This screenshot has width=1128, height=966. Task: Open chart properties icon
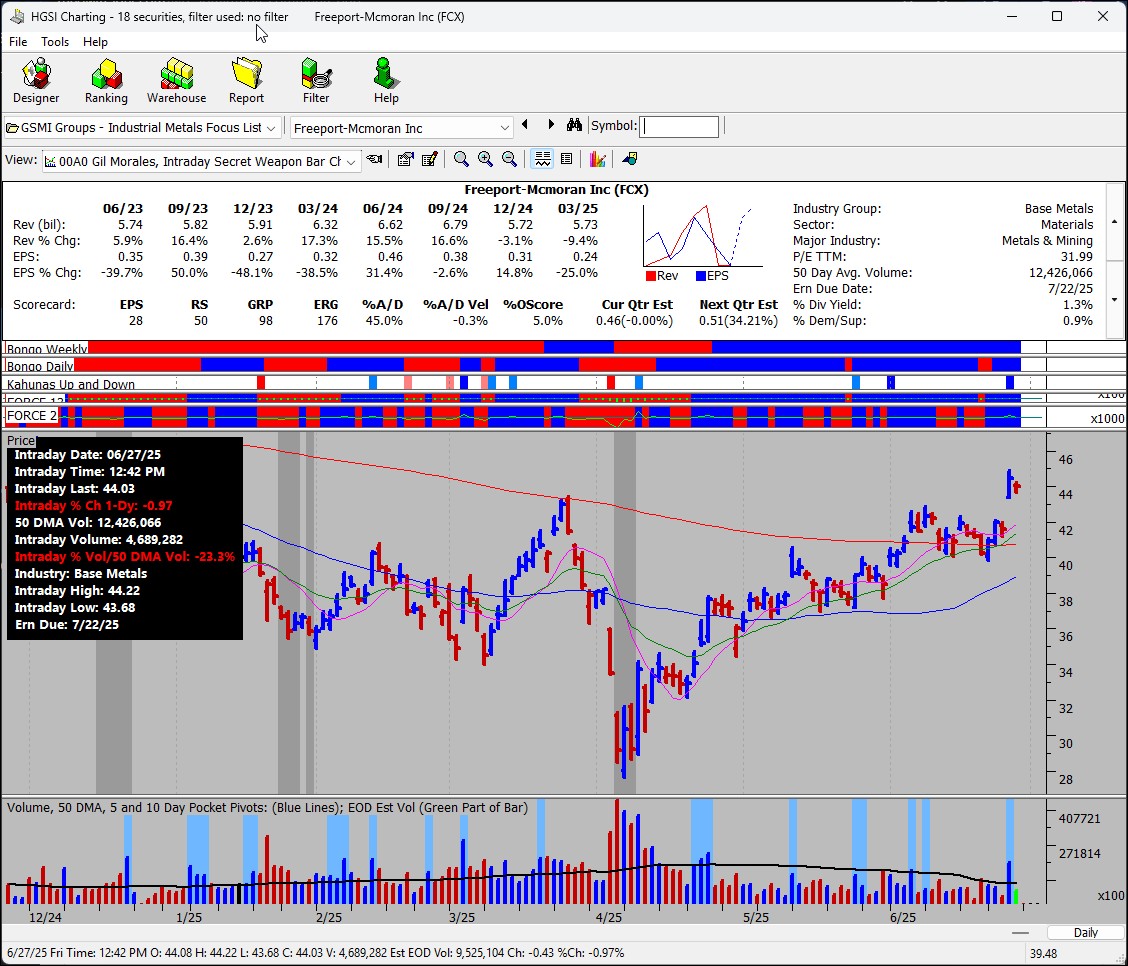[406, 160]
